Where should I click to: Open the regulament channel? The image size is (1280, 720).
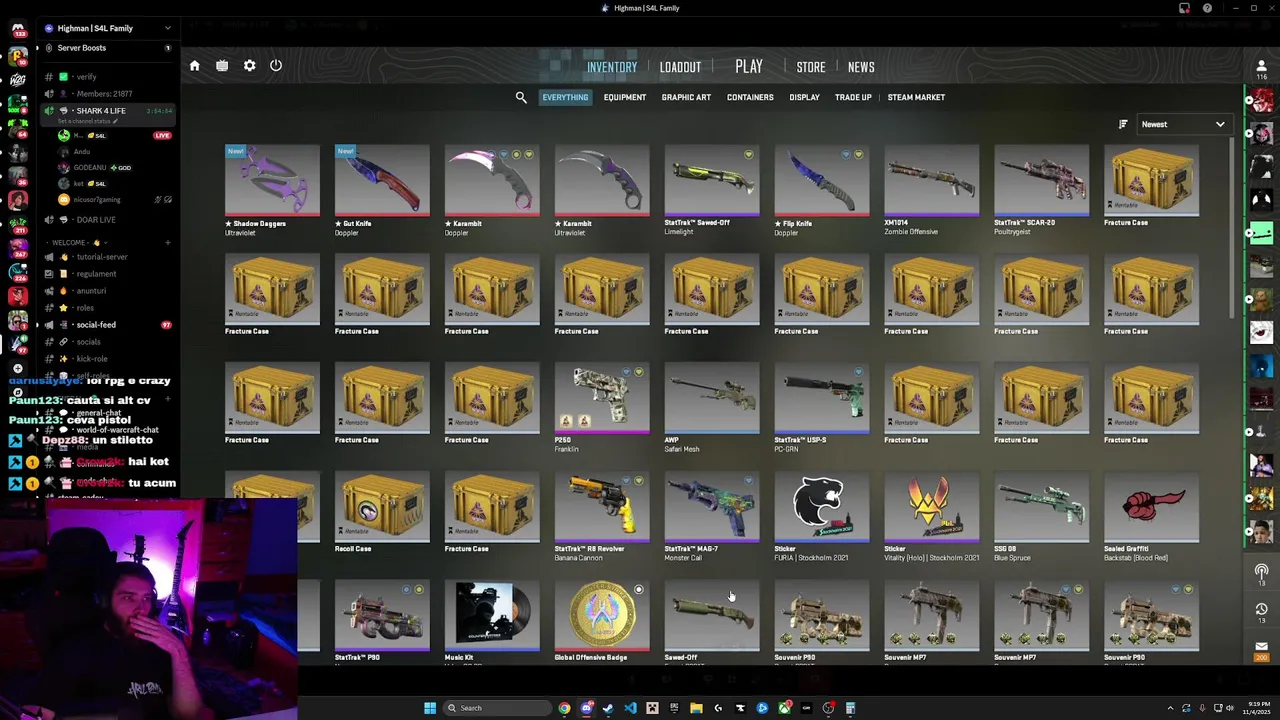(x=108, y=274)
